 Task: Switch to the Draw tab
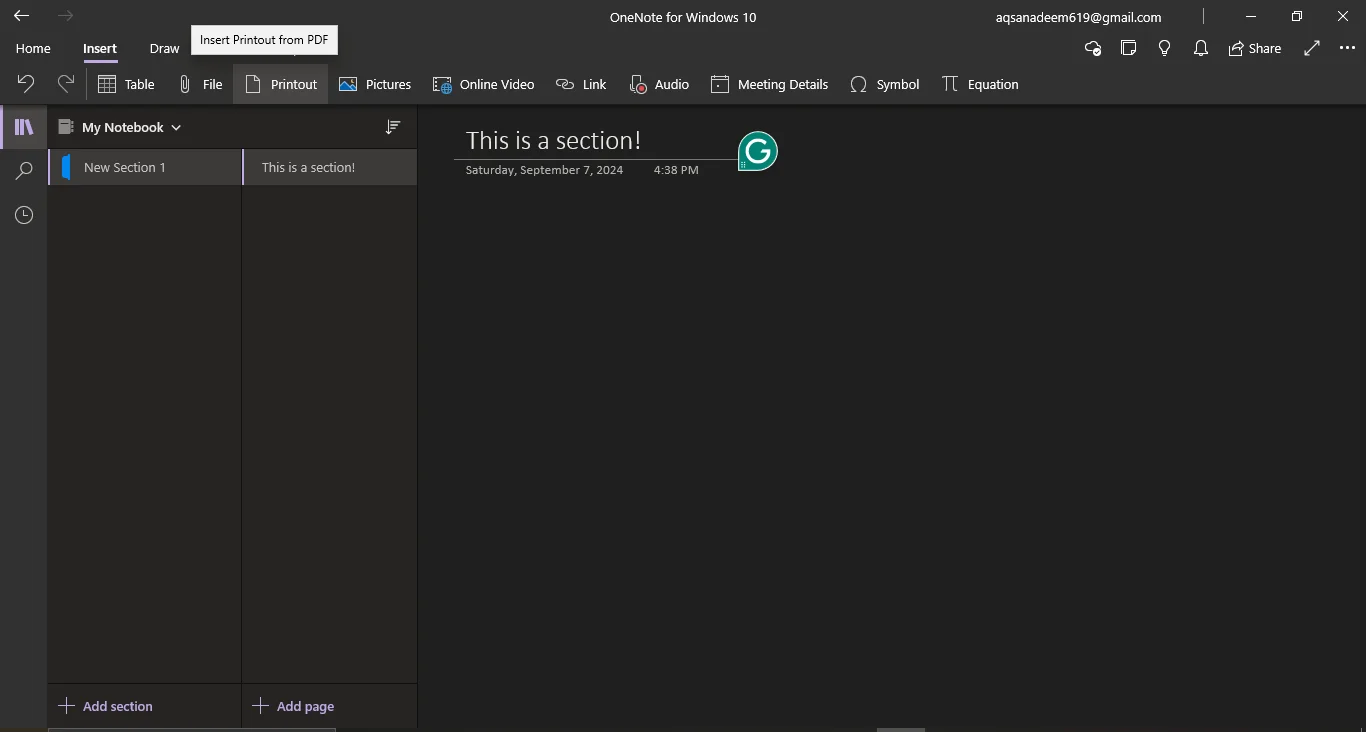pyautogui.click(x=164, y=48)
